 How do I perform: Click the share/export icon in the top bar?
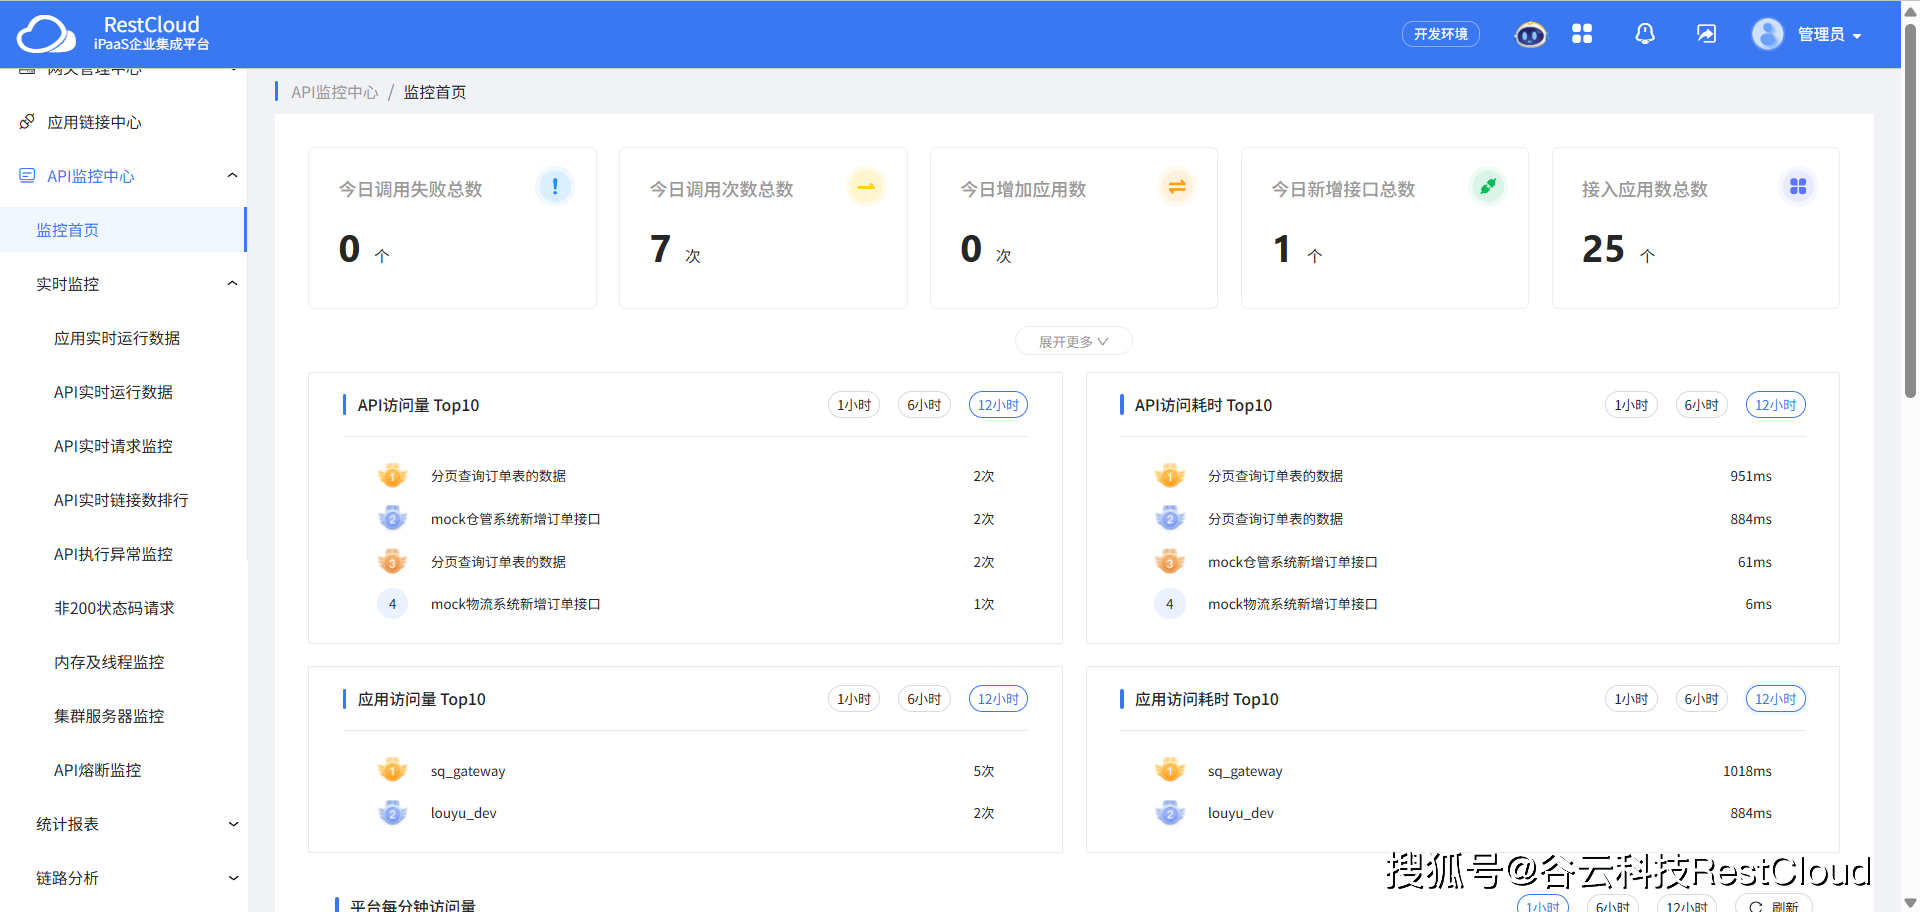click(x=1705, y=33)
